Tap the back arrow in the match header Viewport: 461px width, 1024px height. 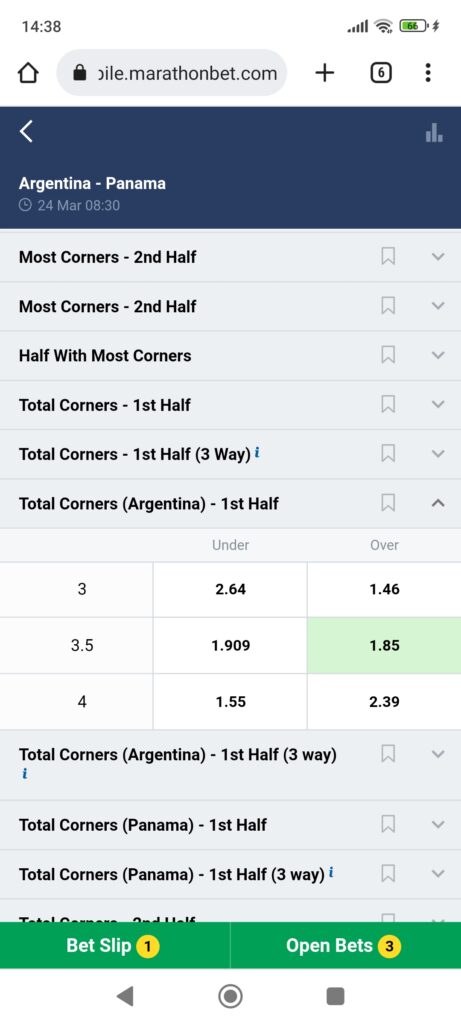(x=26, y=131)
